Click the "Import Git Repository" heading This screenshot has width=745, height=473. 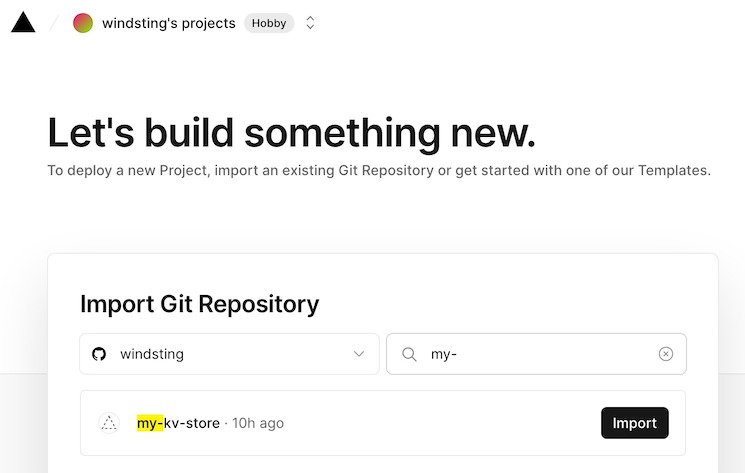(199, 303)
